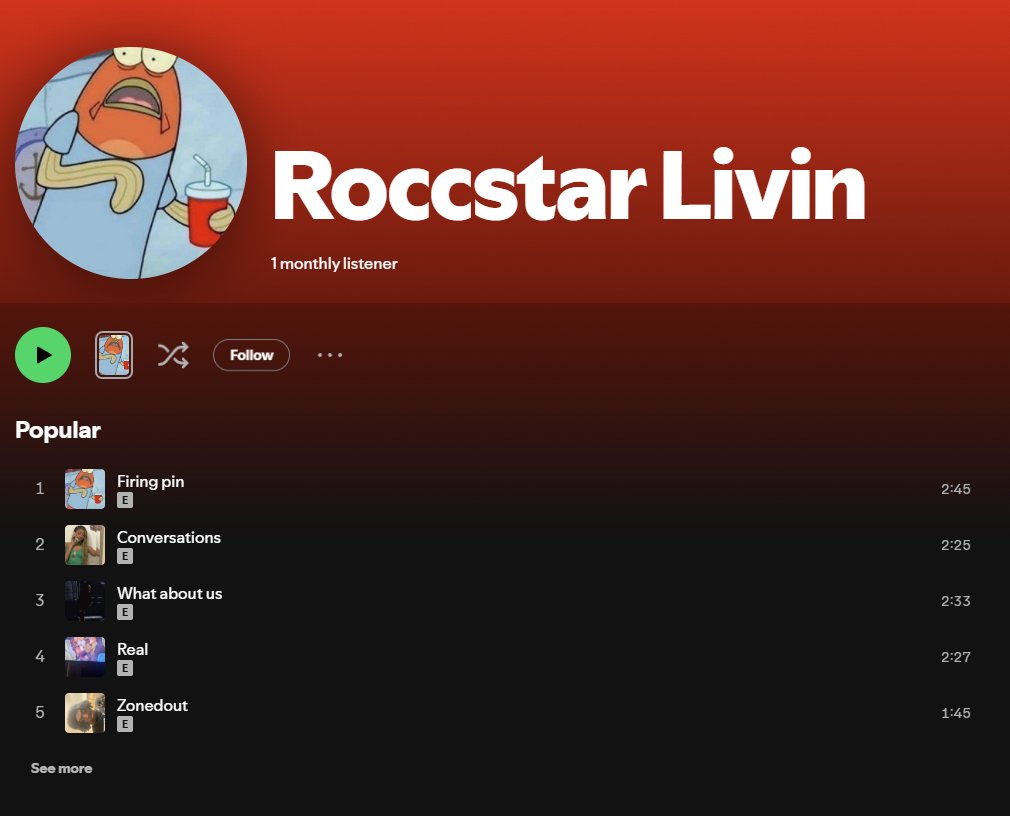Toggle shuffle playback icon
Screen dimensions: 1010x816
173,355
